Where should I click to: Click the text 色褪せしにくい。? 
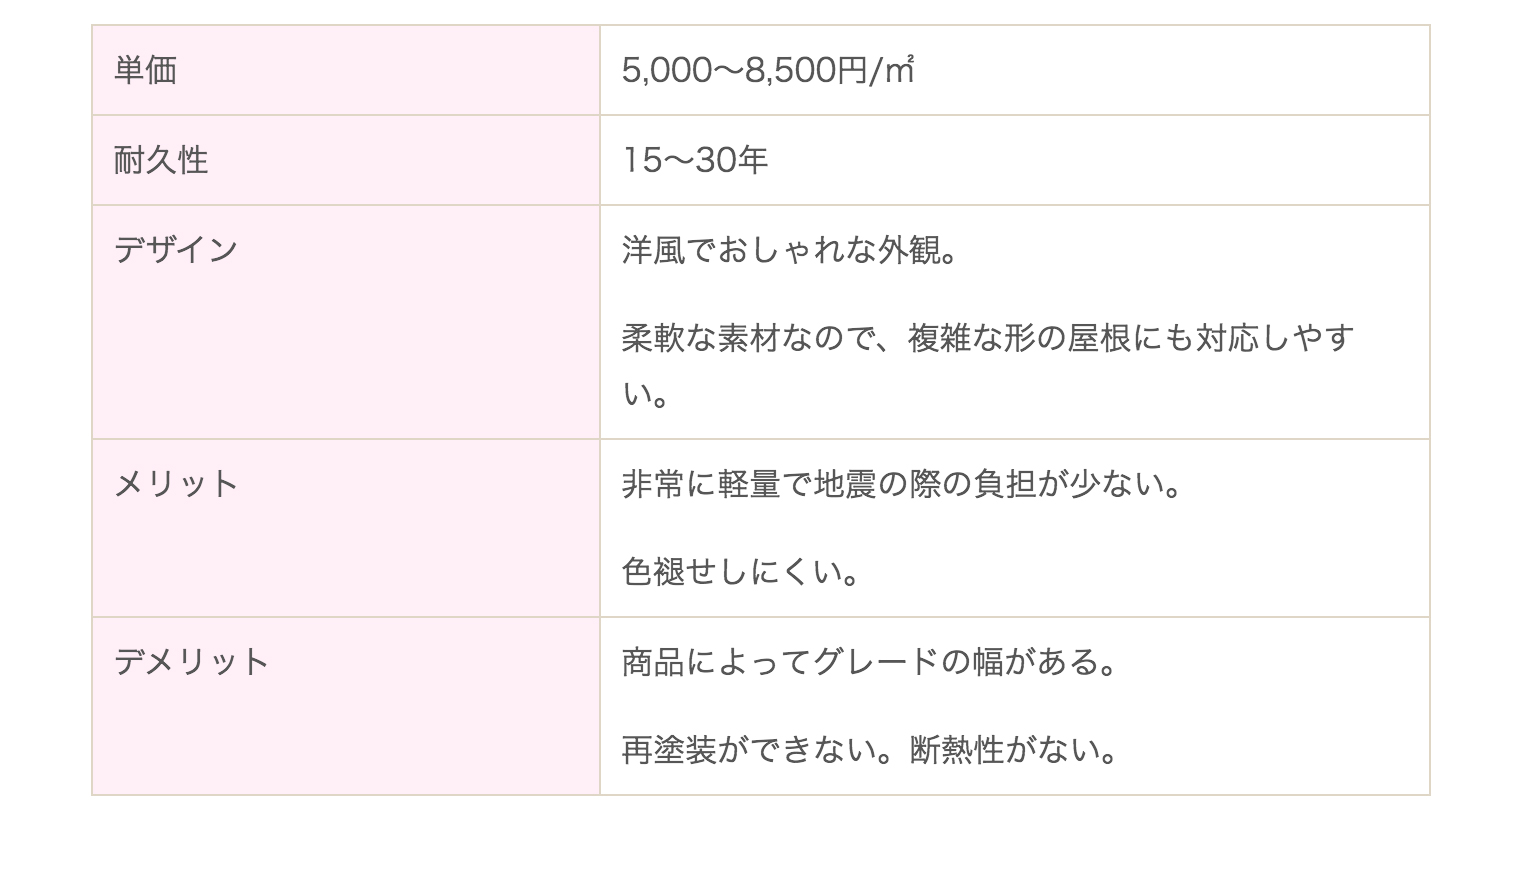pyautogui.click(x=741, y=572)
